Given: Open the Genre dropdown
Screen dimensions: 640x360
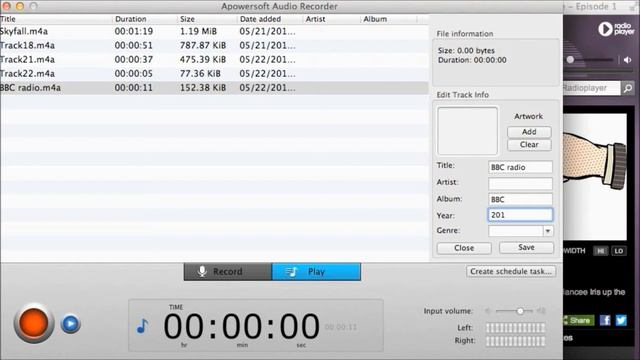Looking at the screenshot, I should (548, 231).
